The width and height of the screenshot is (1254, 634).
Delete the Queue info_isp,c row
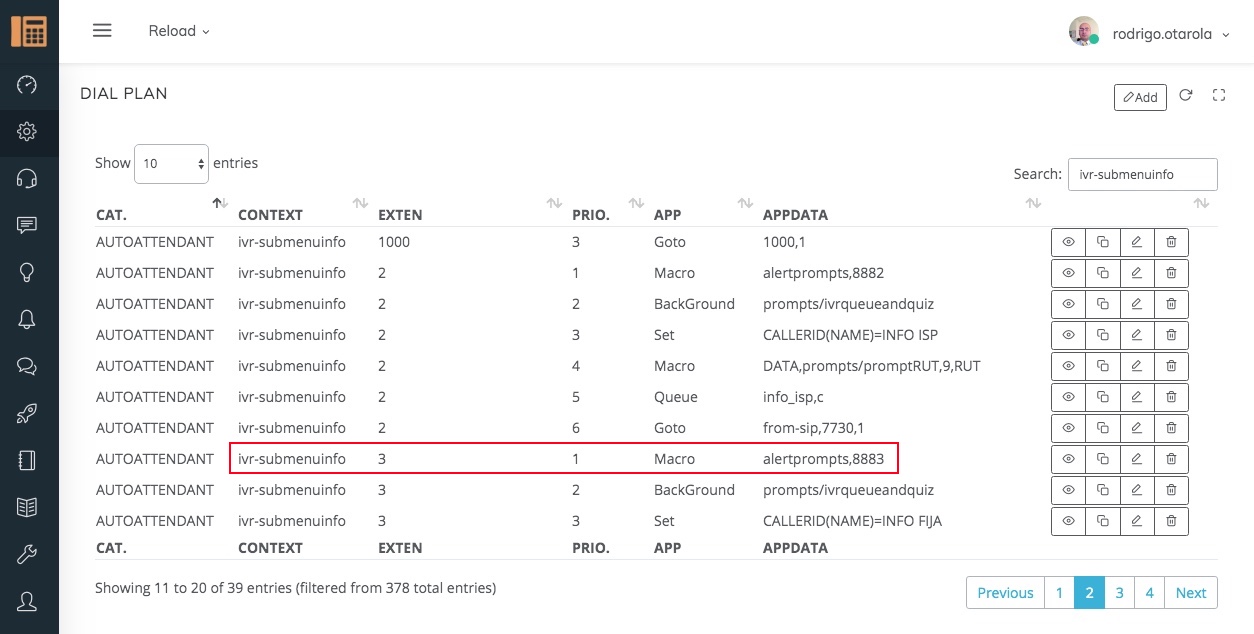(1171, 397)
